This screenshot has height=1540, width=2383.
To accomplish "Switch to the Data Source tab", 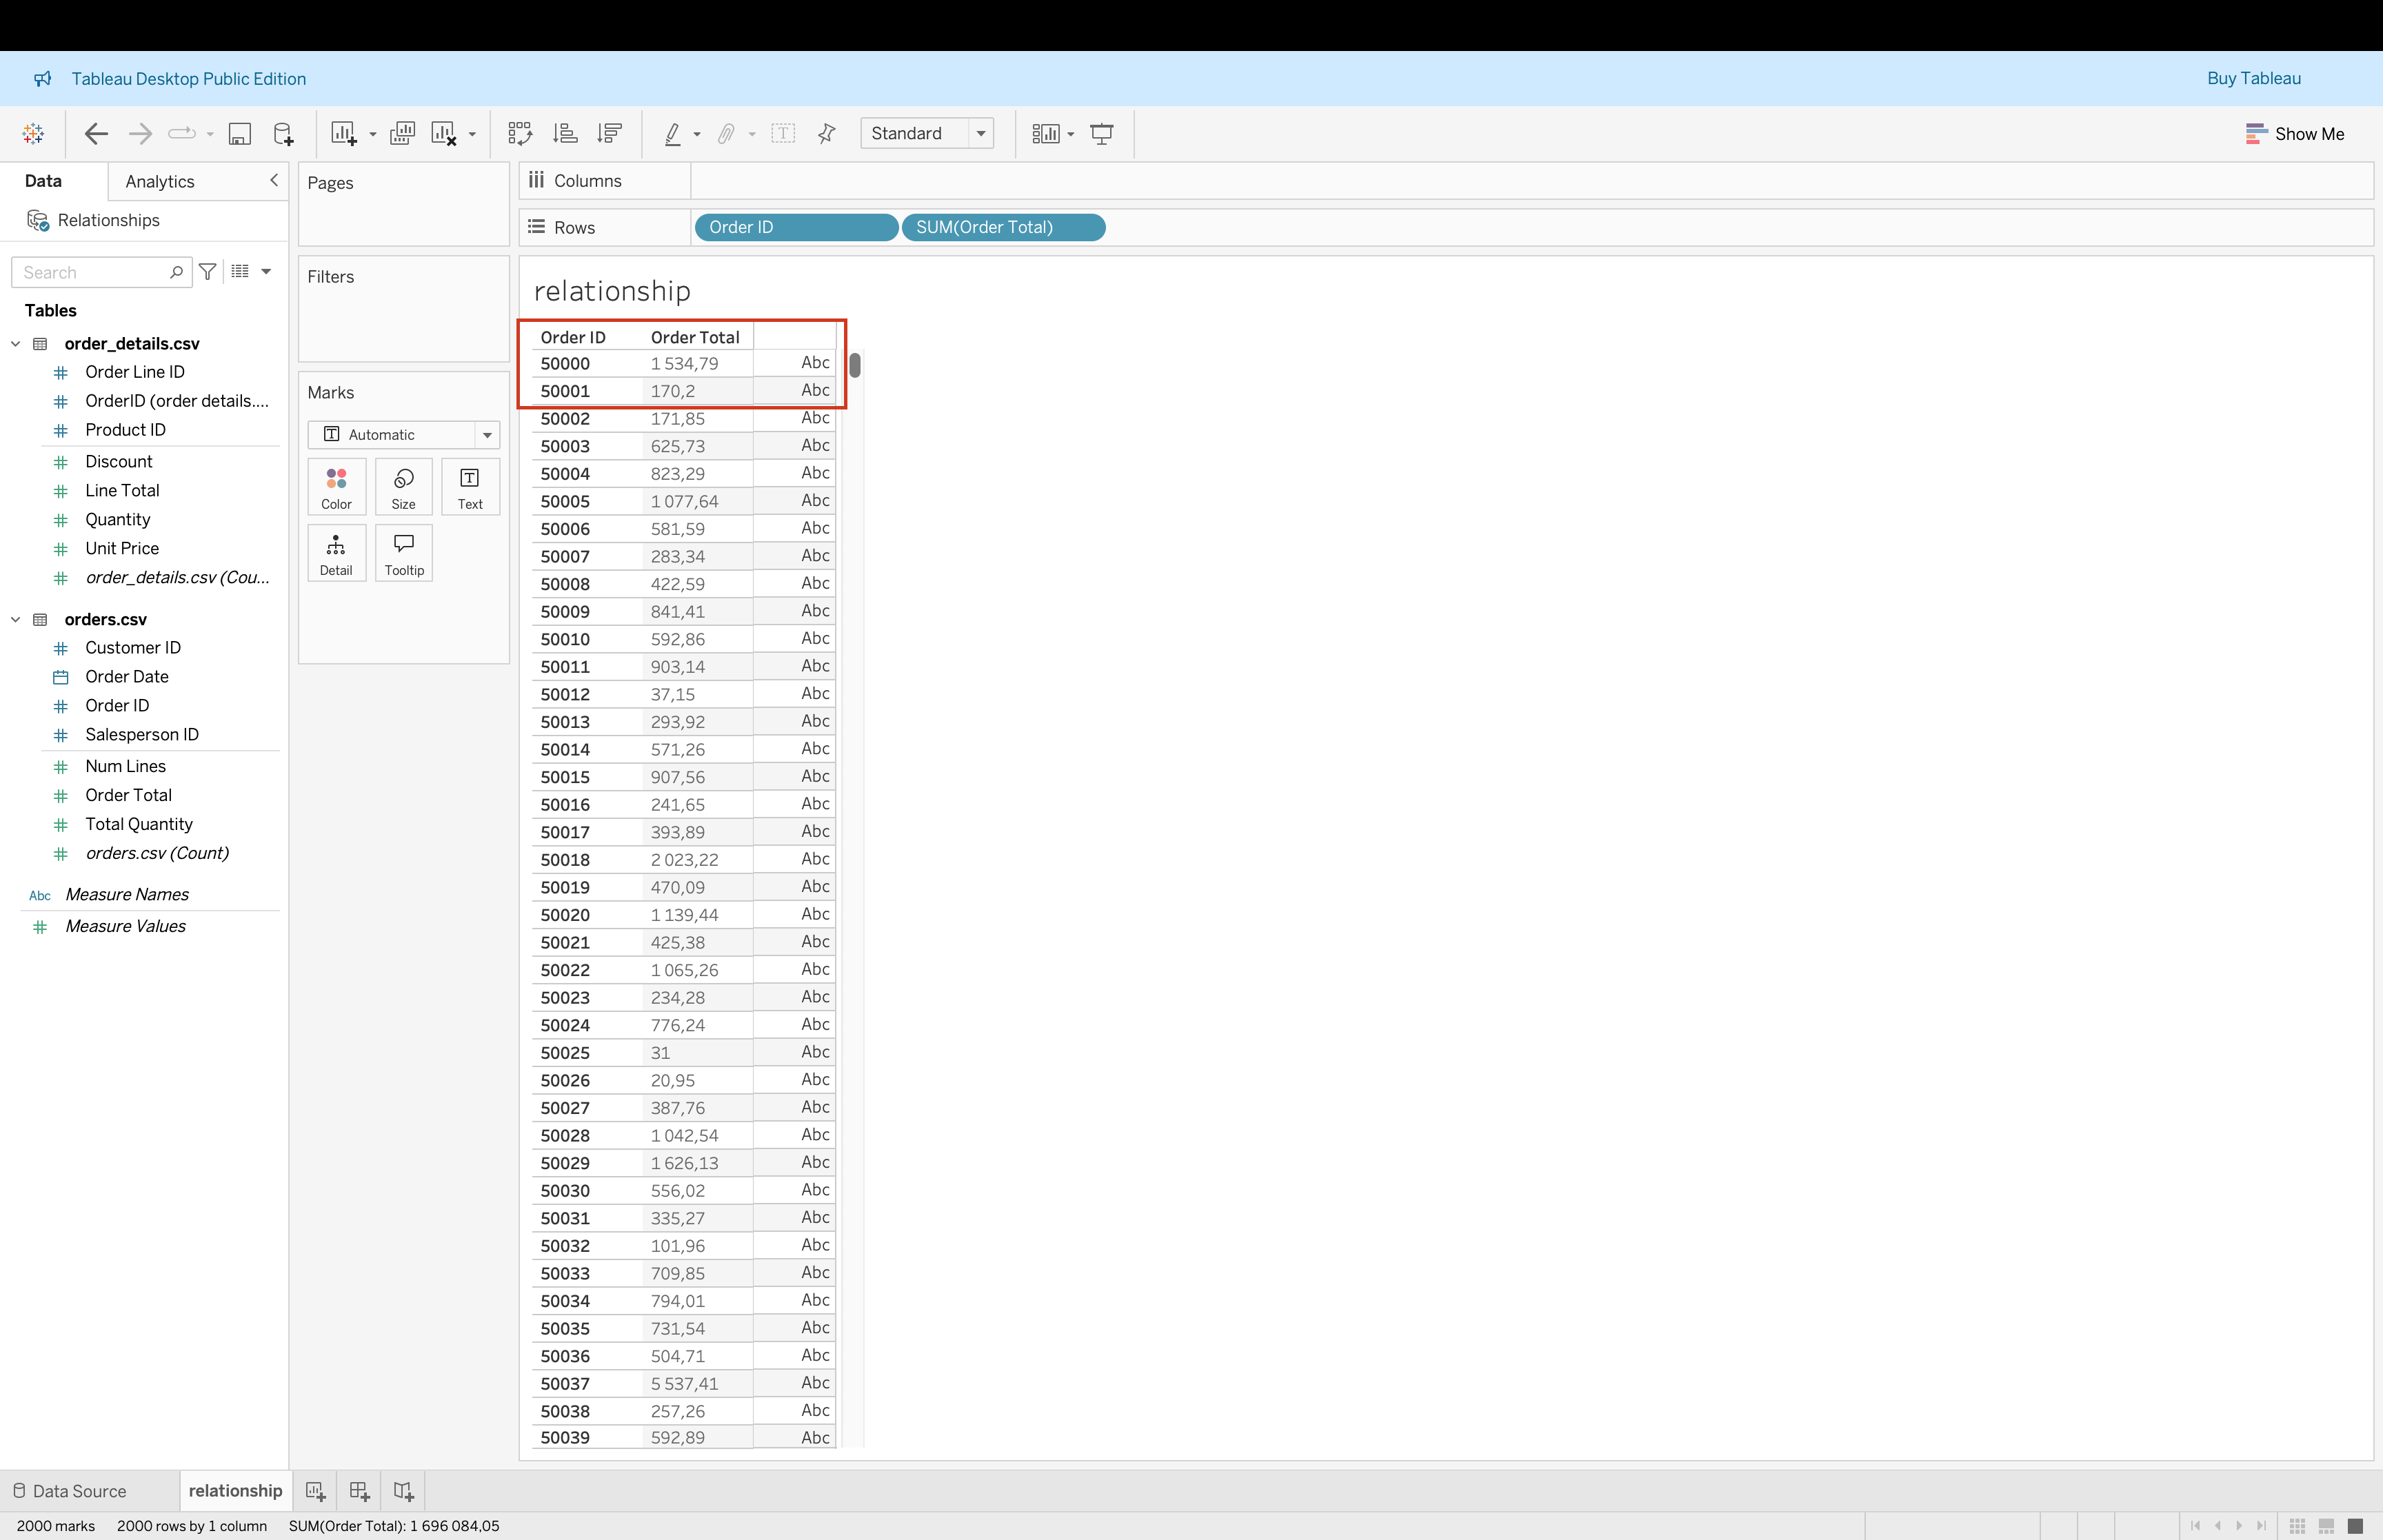I will (x=70, y=1491).
